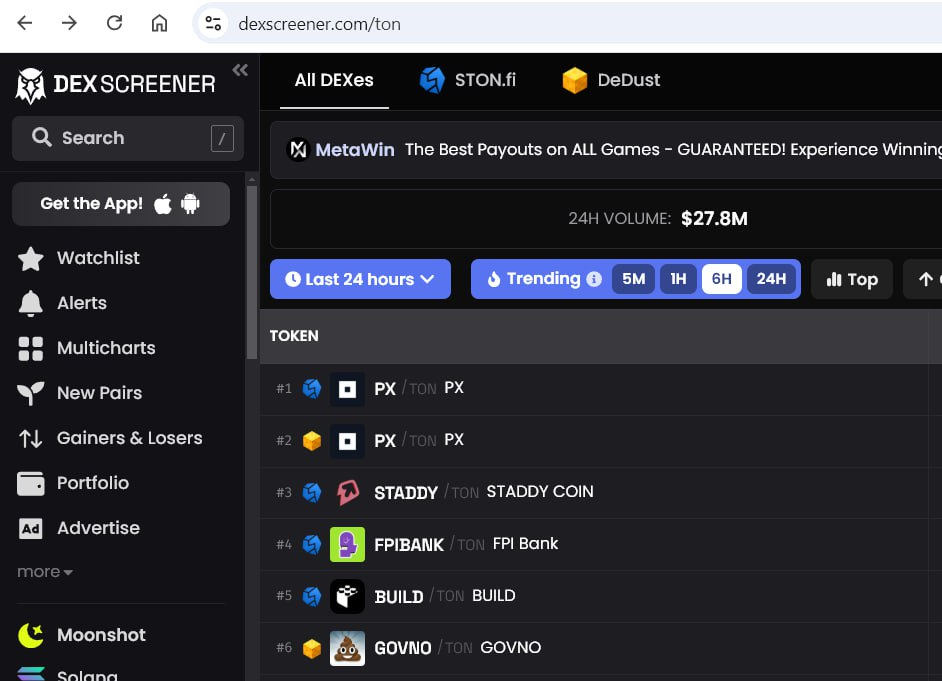The height and width of the screenshot is (681, 942).
Task: Click the Top ranking button
Action: (x=852, y=279)
